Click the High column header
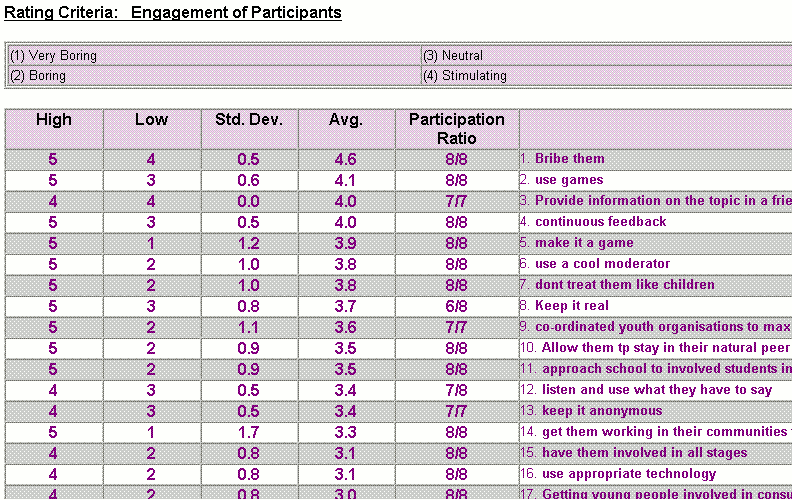792x500 pixels. (54, 120)
